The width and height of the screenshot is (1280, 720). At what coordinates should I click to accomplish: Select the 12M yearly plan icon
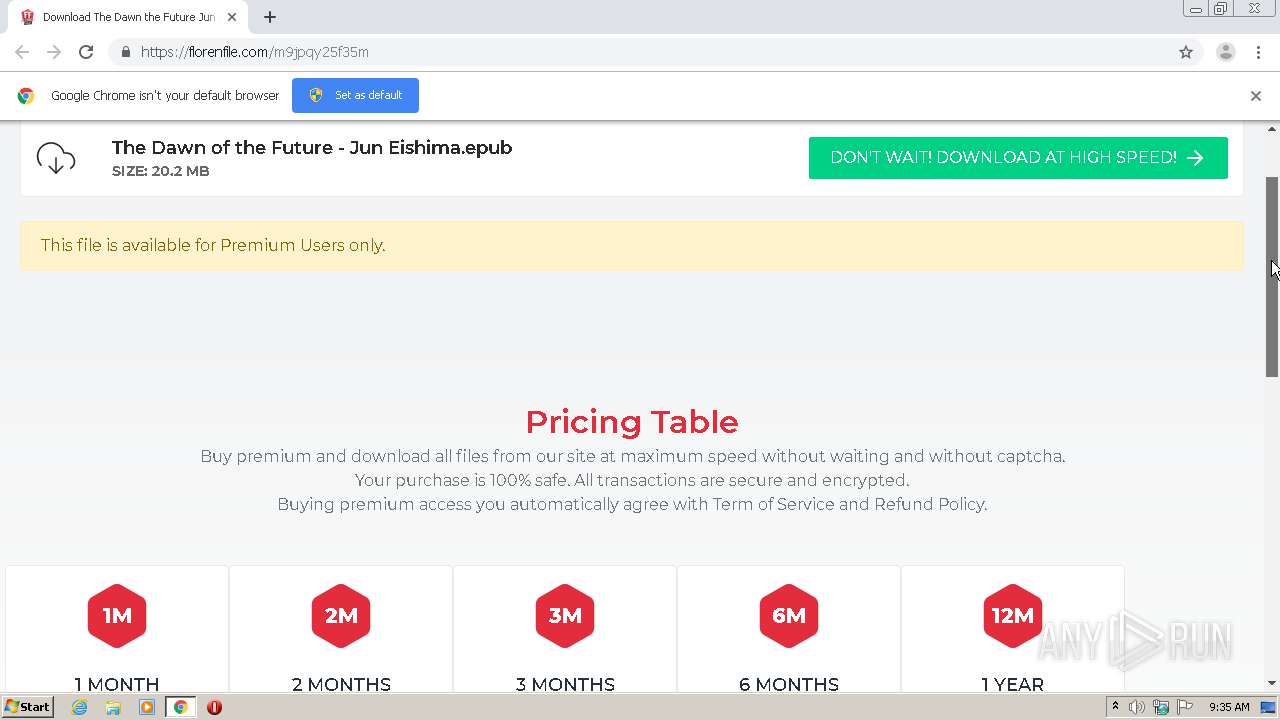click(1013, 615)
